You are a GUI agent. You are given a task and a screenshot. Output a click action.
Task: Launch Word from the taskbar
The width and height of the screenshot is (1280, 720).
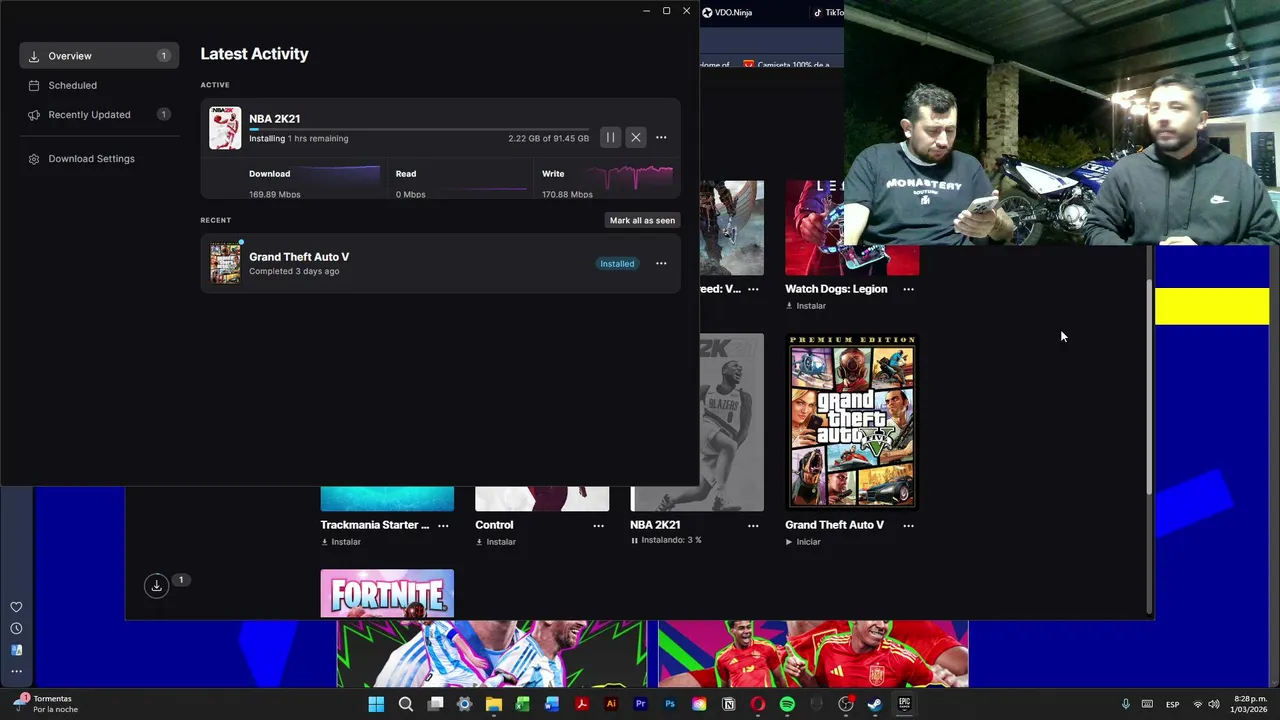coord(552,704)
